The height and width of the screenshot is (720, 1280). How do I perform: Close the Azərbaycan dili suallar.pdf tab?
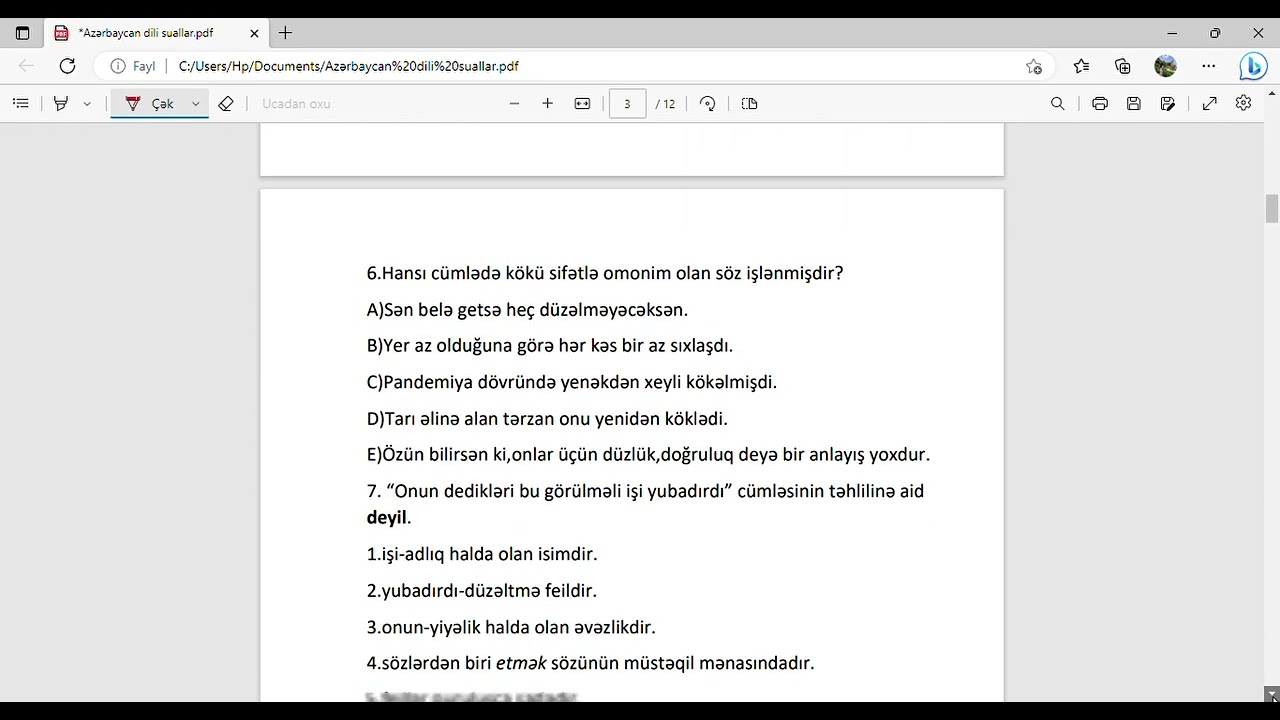pyautogui.click(x=254, y=33)
